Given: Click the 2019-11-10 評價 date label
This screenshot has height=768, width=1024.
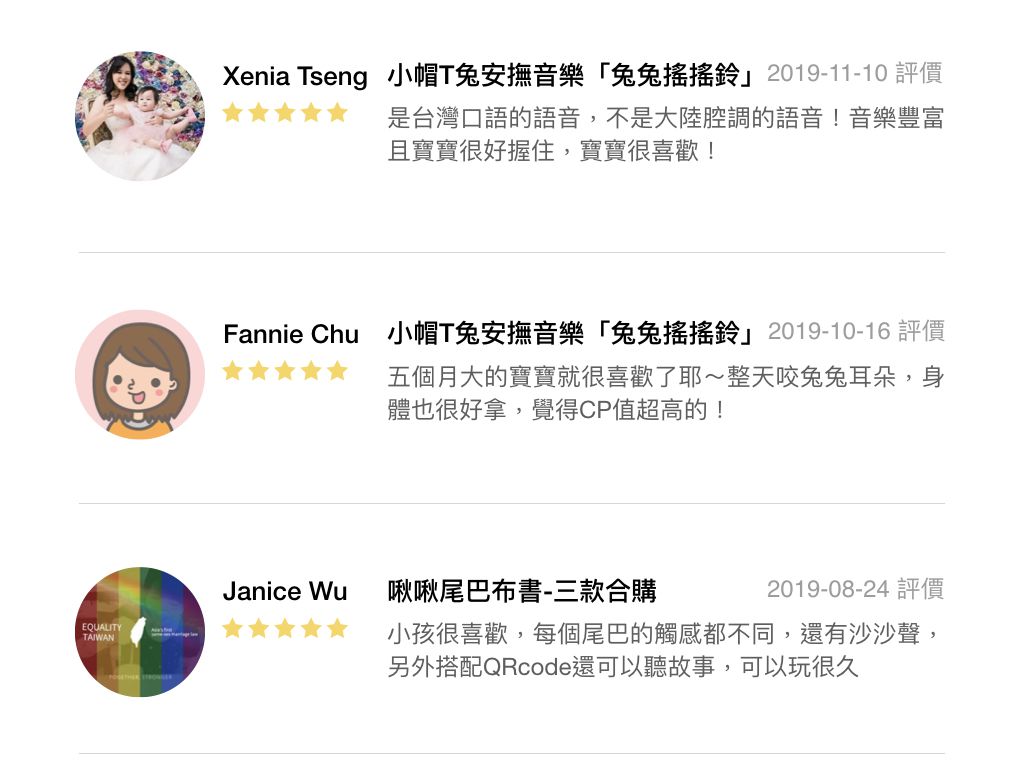Looking at the screenshot, I should tap(855, 73).
